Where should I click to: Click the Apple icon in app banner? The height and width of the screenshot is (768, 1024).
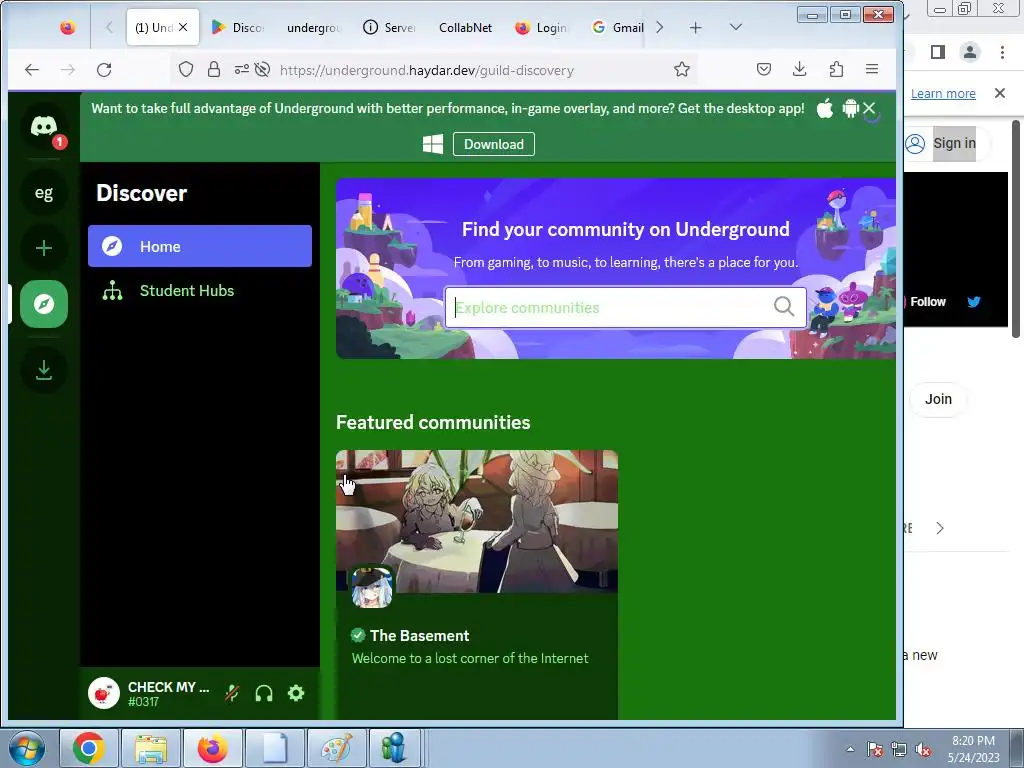point(825,108)
